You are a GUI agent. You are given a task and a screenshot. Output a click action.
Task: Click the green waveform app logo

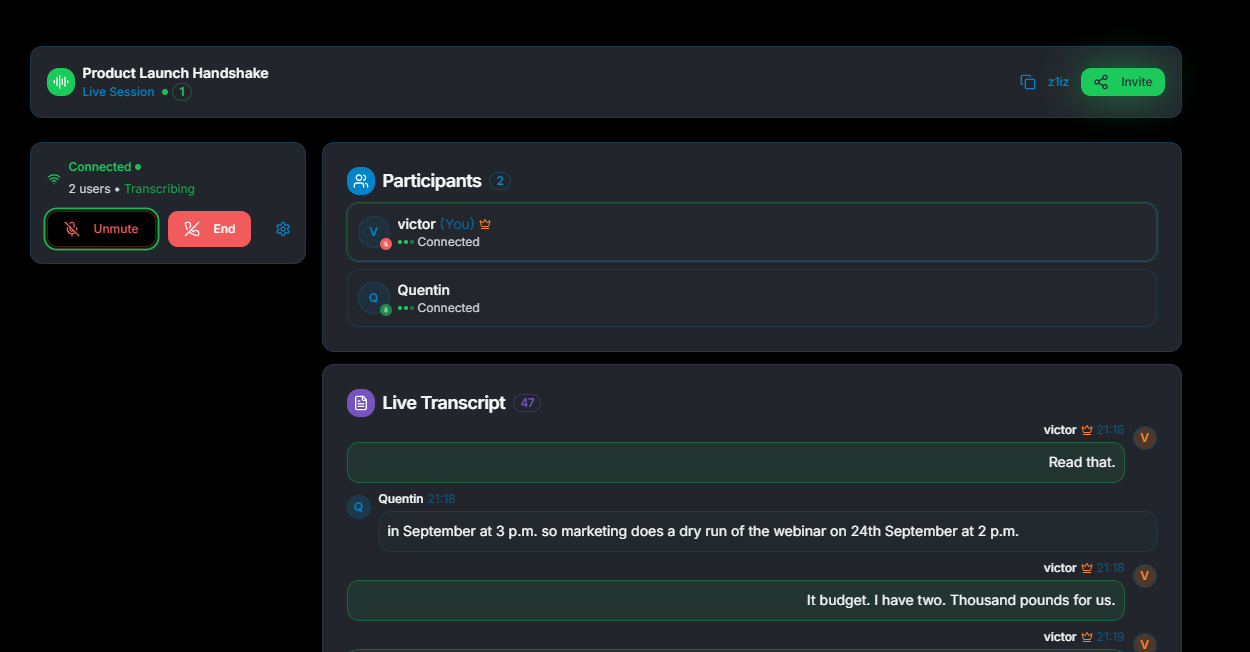(x=61, y=82)
